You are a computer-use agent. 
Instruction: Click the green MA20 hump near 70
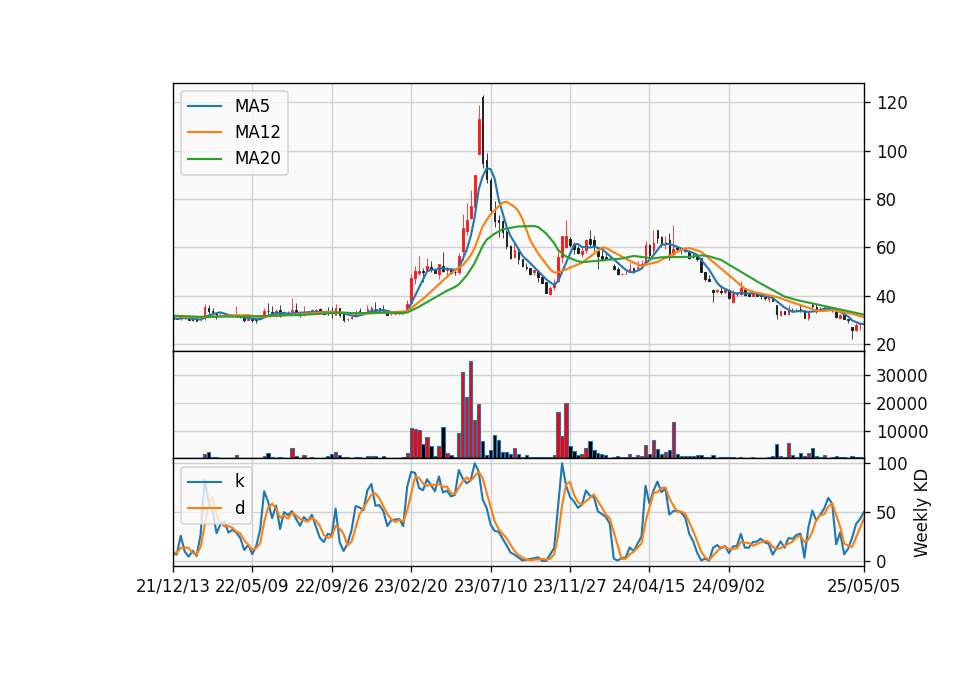point(528,226)
